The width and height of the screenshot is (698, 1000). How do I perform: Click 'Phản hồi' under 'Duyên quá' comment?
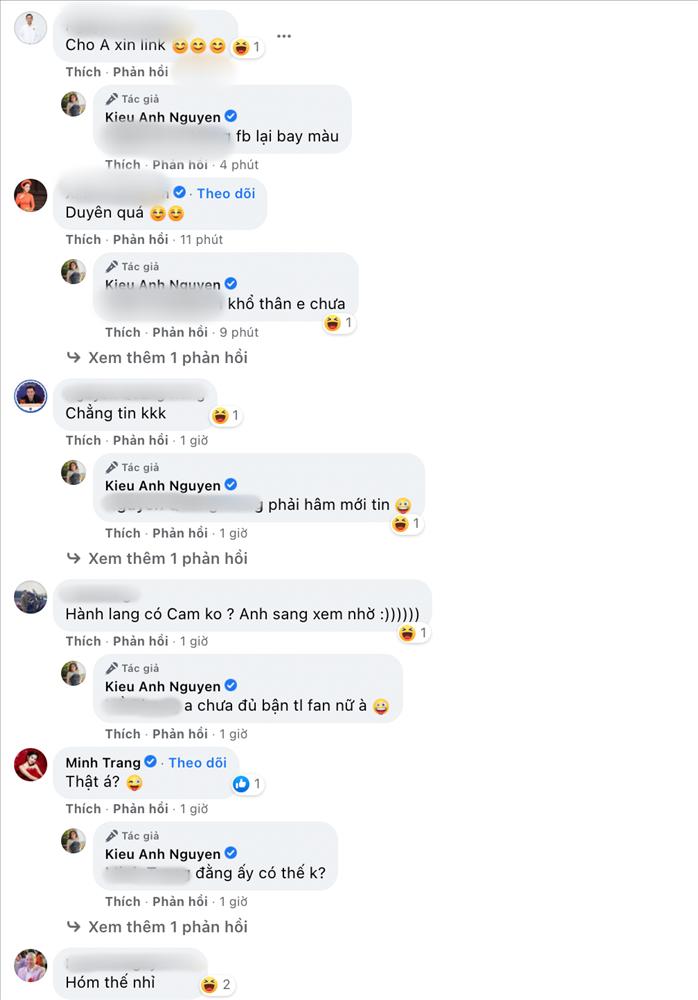click(140, 240)
